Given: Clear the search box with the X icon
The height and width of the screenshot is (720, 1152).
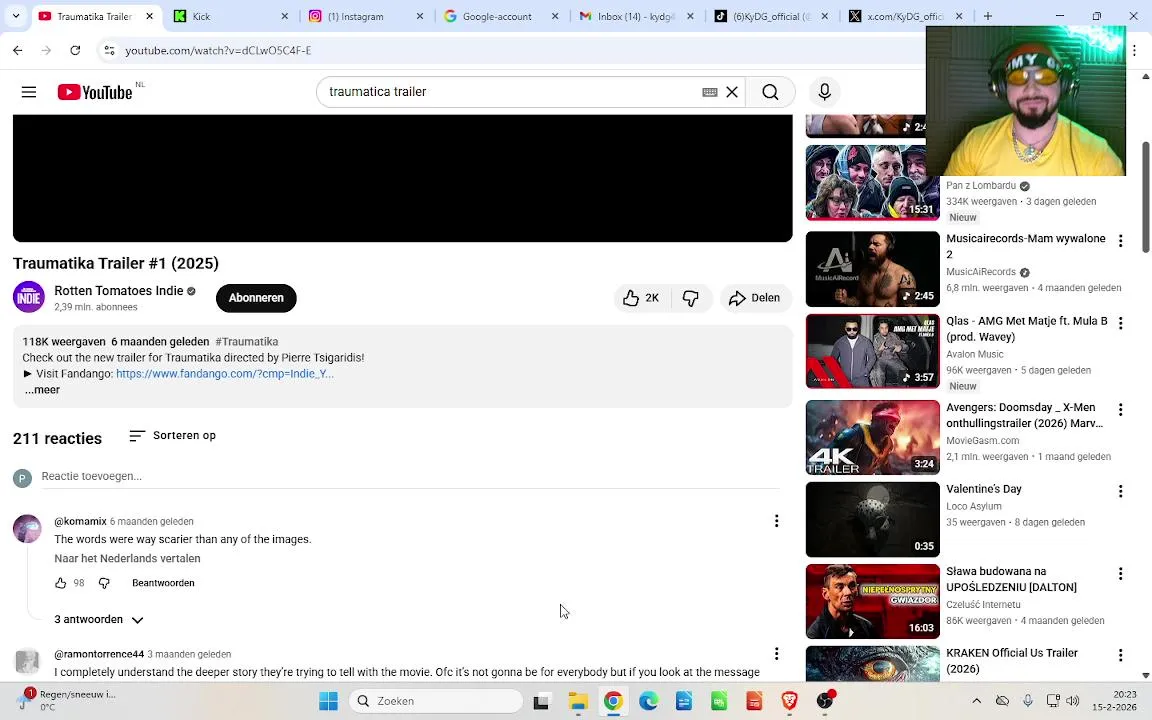Looking at the screenshot, I should pyautogui.click(x=732, y=92).
